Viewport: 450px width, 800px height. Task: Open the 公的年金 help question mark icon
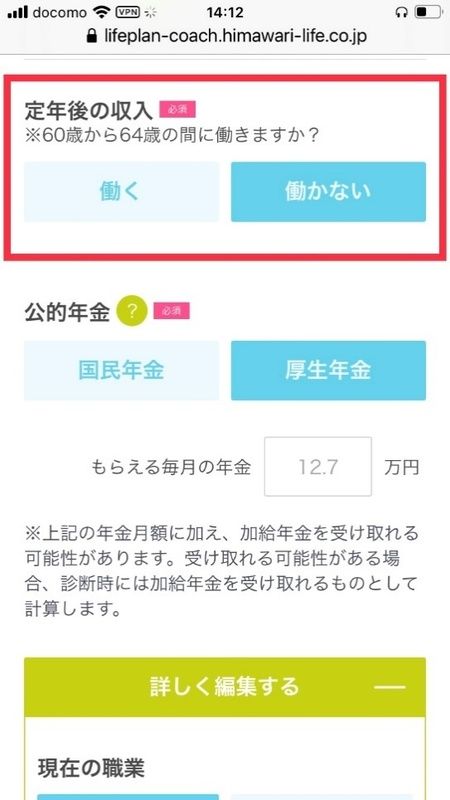tap(132, 312)
